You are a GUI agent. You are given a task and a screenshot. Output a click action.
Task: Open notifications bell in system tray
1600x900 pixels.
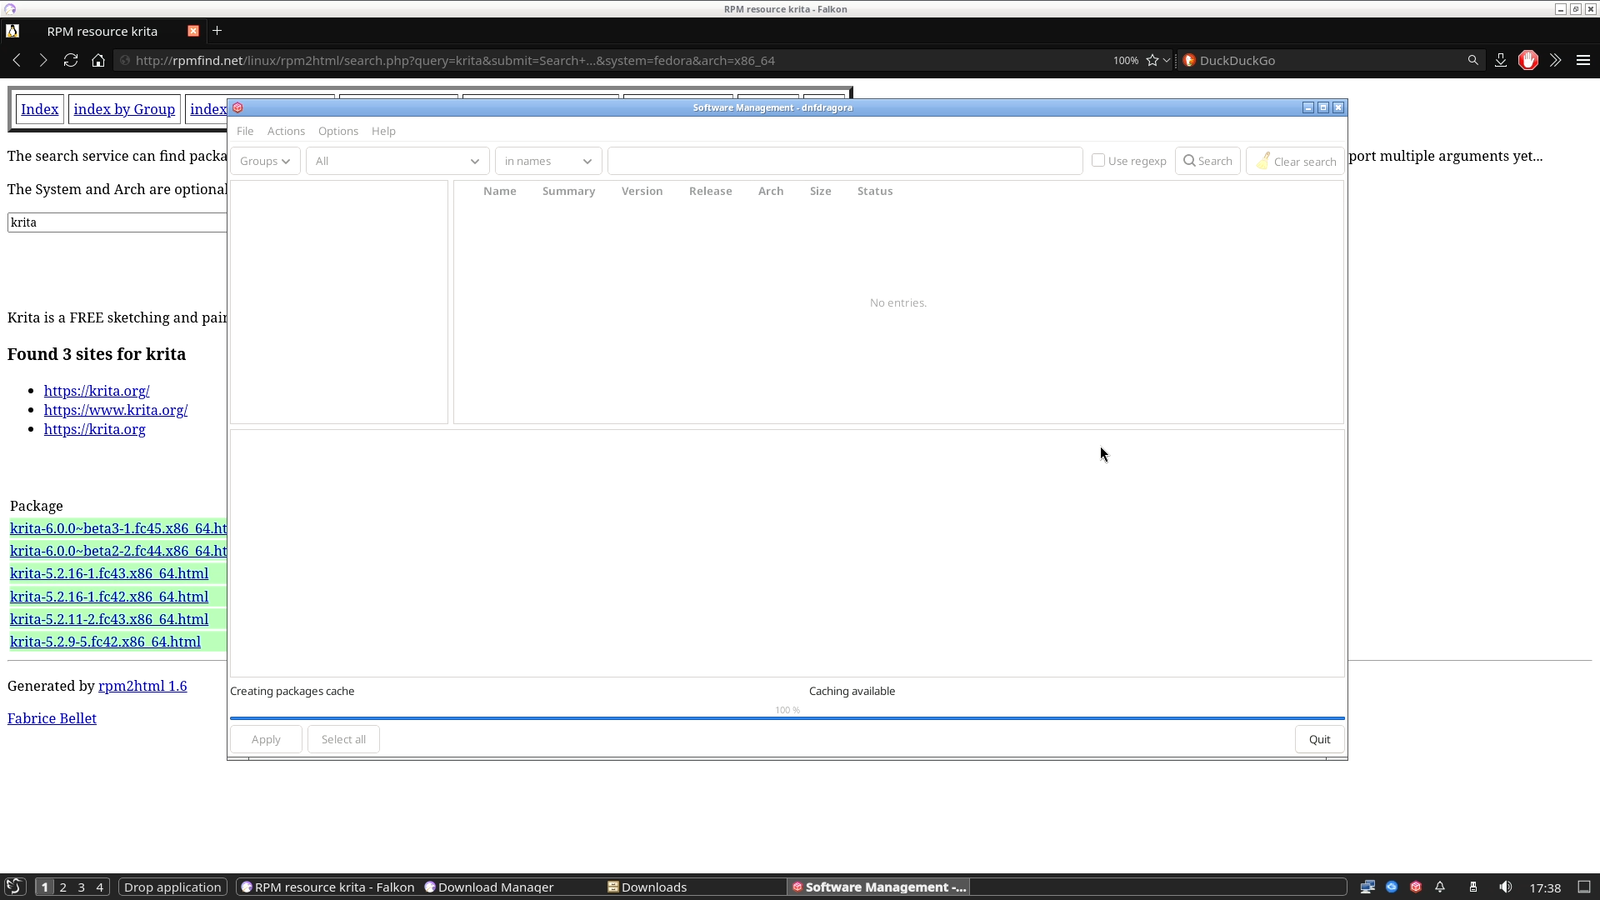pos(1440,887)
